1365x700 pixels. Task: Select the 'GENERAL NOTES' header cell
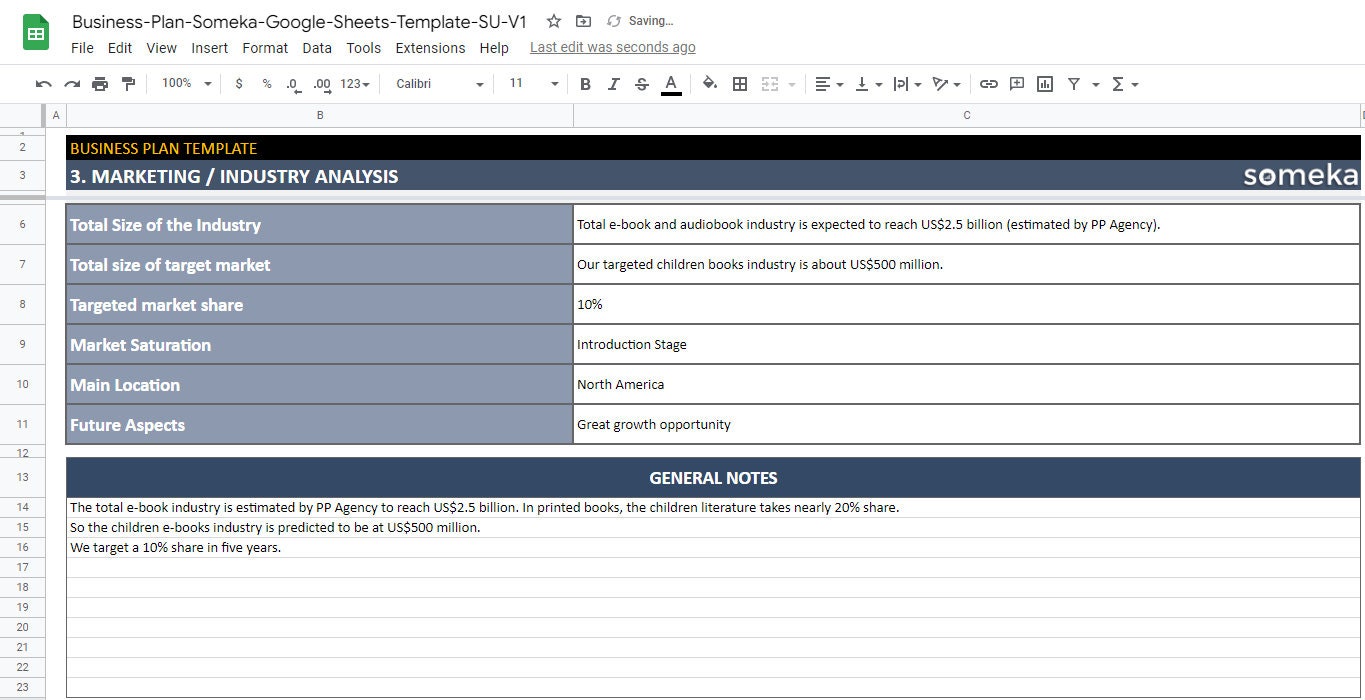tap(713, 478)
